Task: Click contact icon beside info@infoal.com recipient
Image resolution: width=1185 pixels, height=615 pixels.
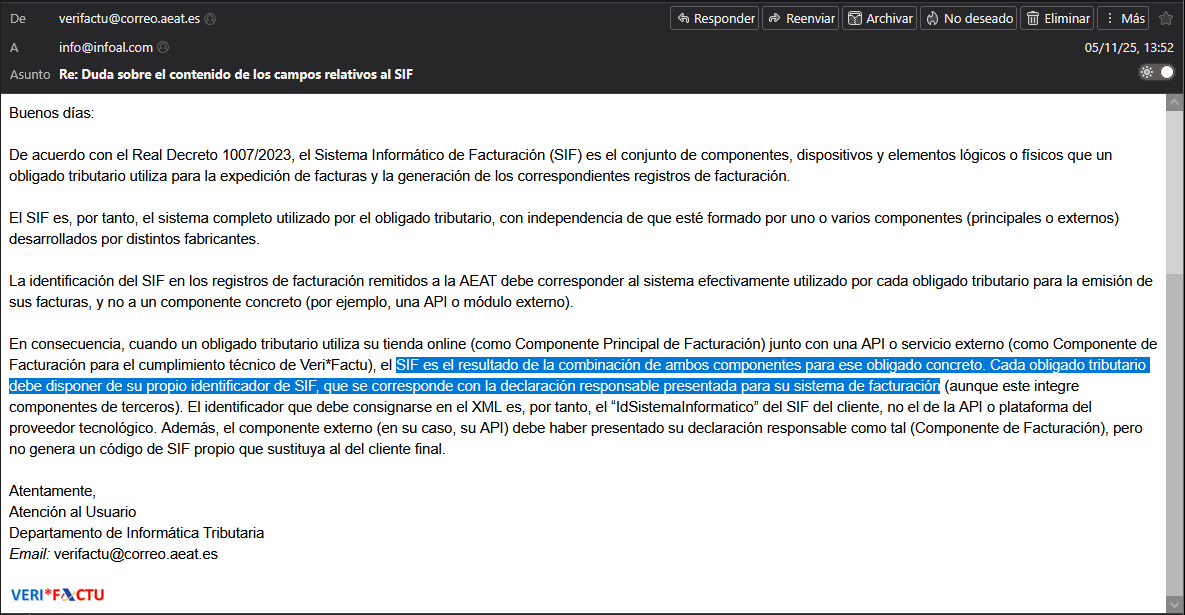Action: [163, 47]
